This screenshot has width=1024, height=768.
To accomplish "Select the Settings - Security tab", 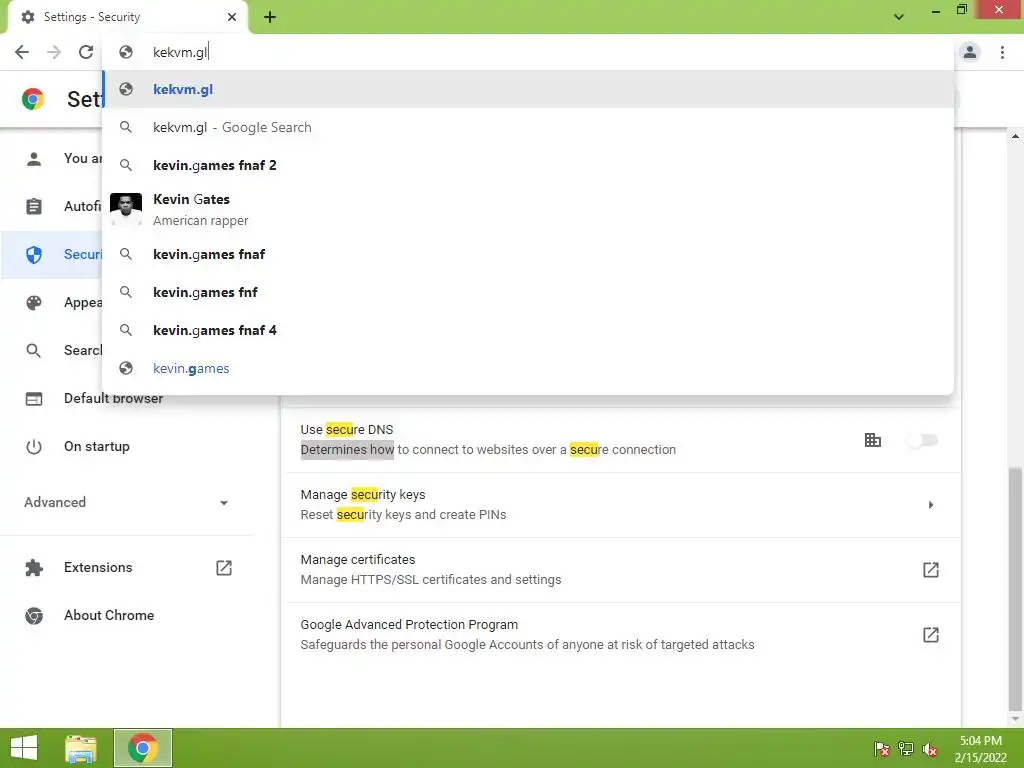I will click(127, 17).
